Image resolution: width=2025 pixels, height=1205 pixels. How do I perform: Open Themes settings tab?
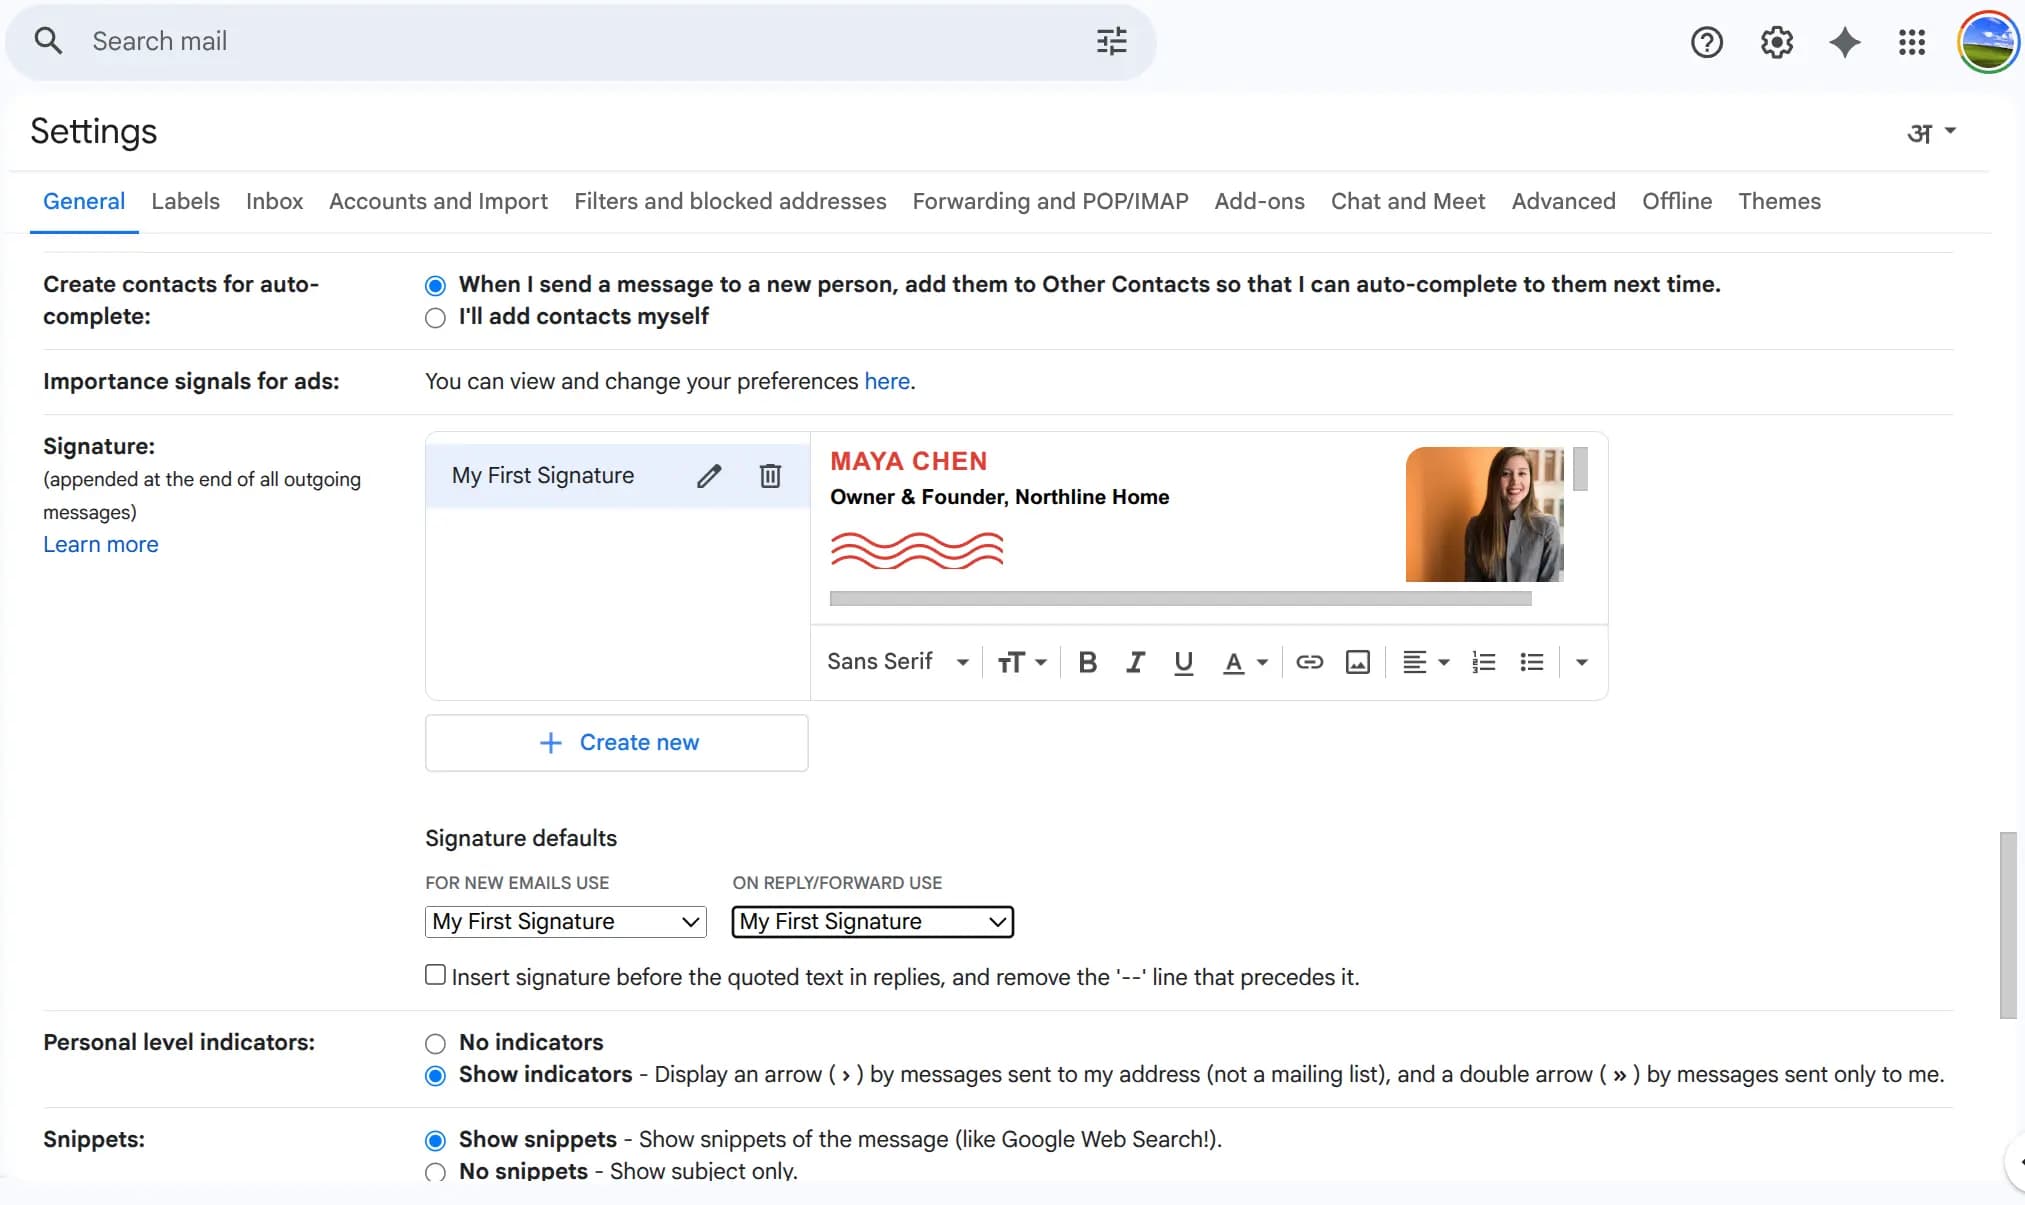click(1779, 201)
